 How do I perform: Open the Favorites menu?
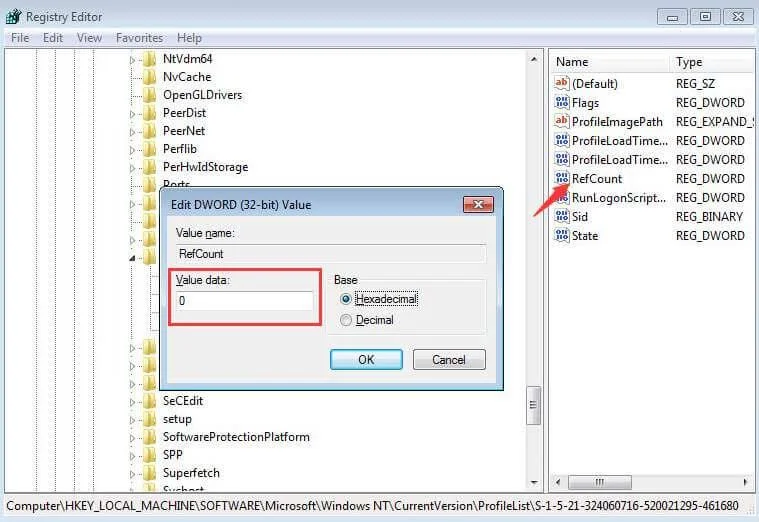(x=139, y=38)
